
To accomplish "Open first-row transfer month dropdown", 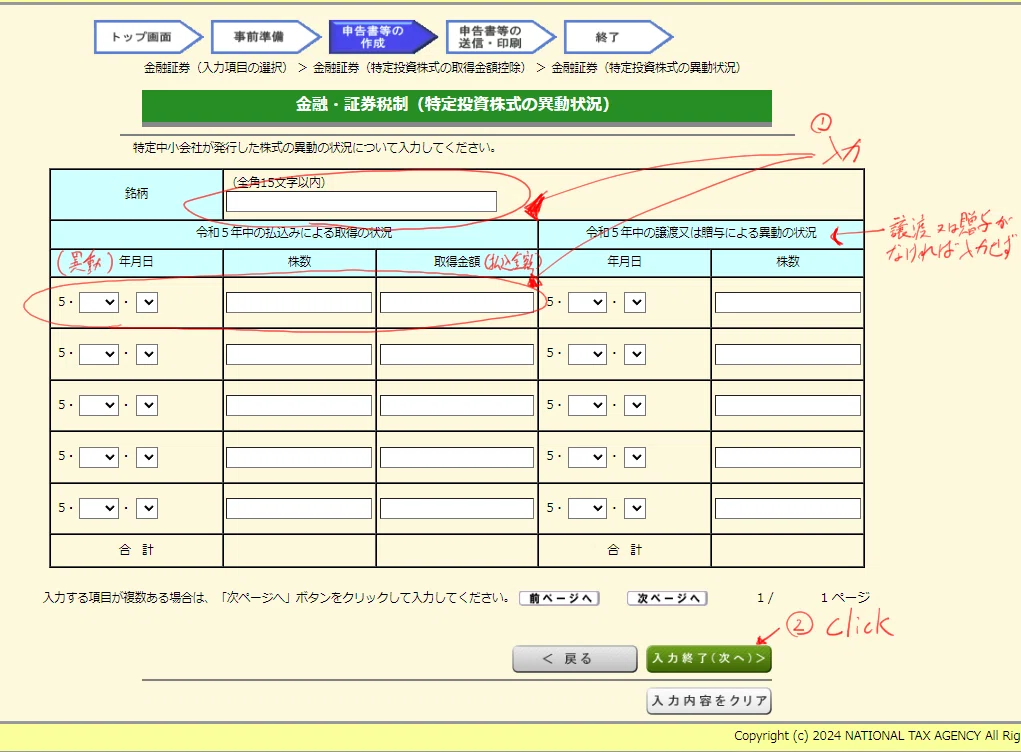I will [x=587, y=302].
